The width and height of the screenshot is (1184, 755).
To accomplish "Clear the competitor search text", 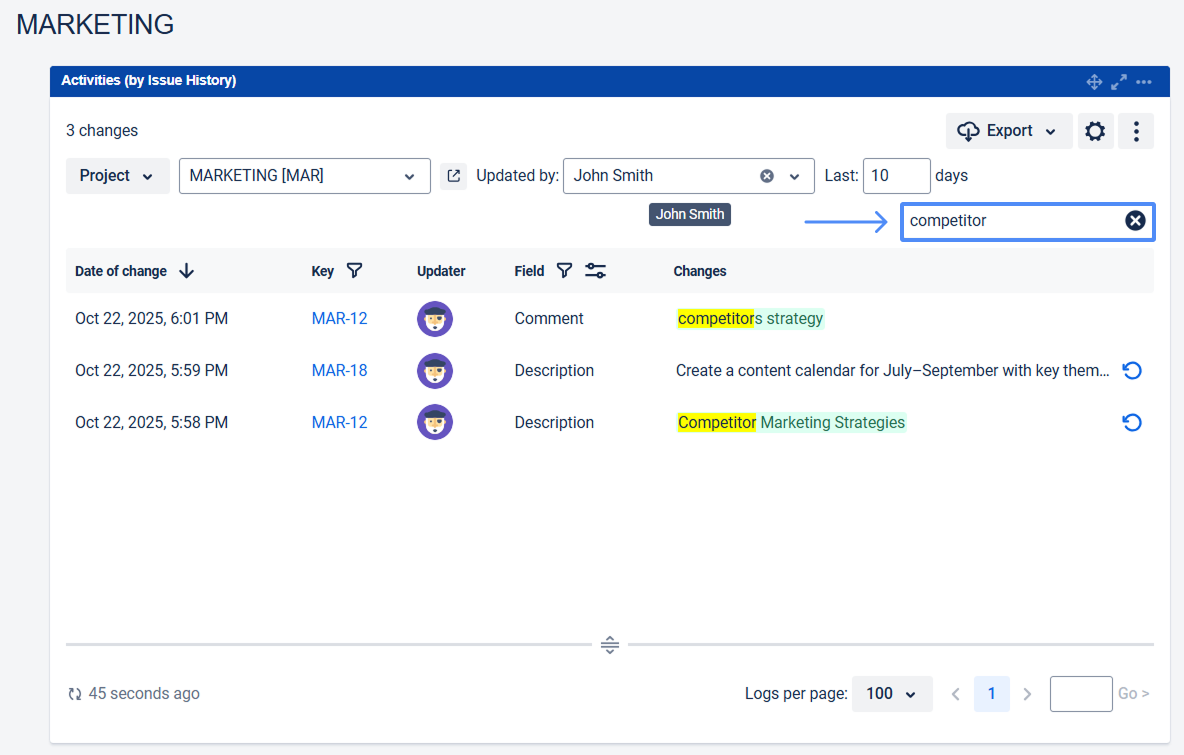I will 1135,221.
